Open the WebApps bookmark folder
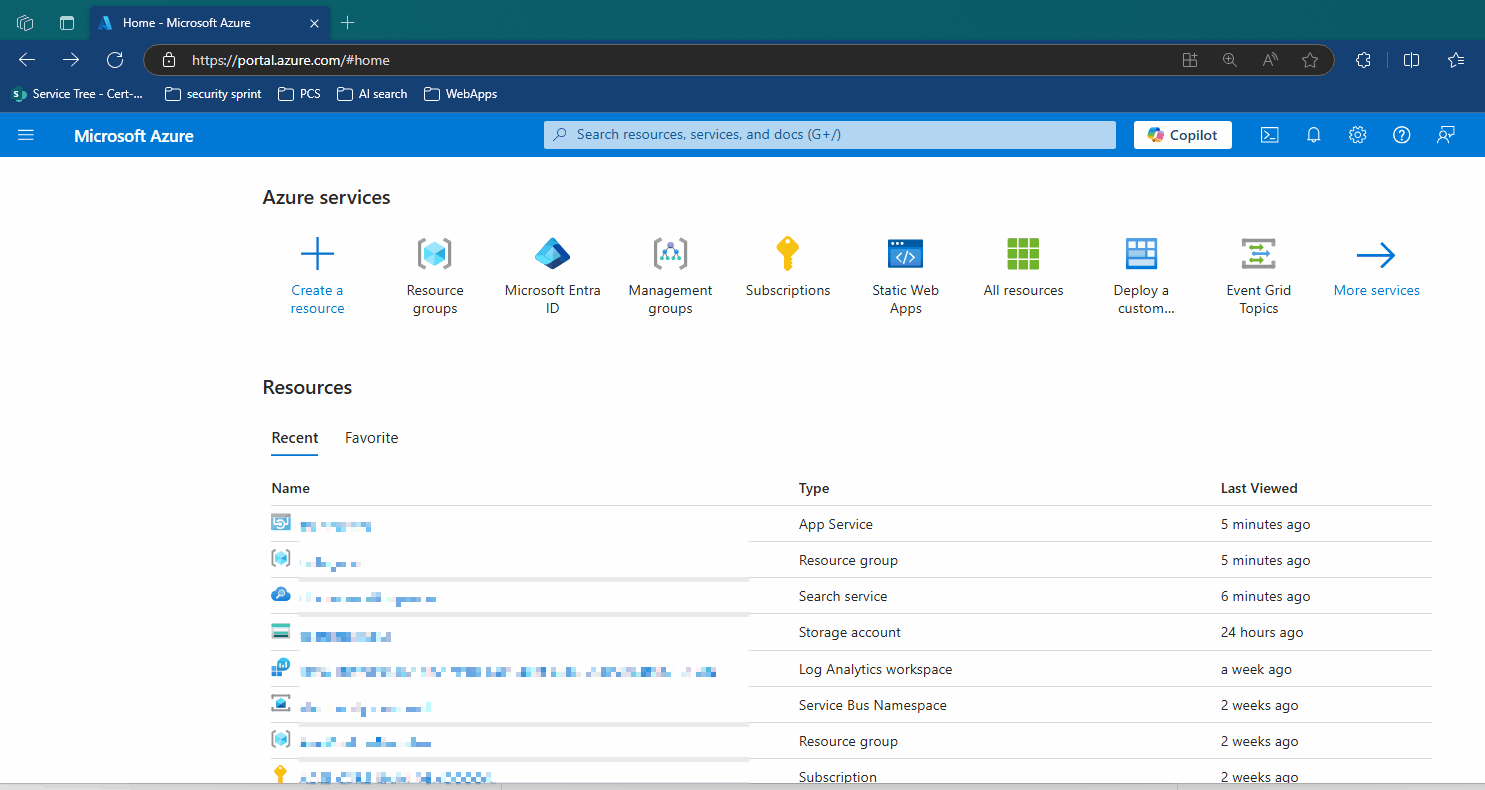1485x790 pixels. pyautogui.click(x=460, y=94)
